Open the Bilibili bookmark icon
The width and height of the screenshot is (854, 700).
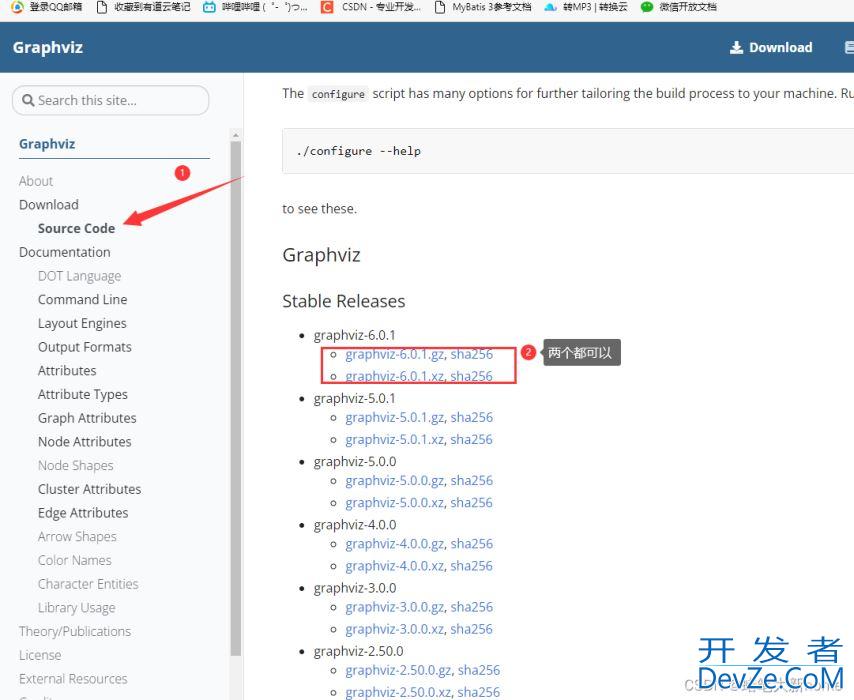pyautogui.click(x=209, y=7)
